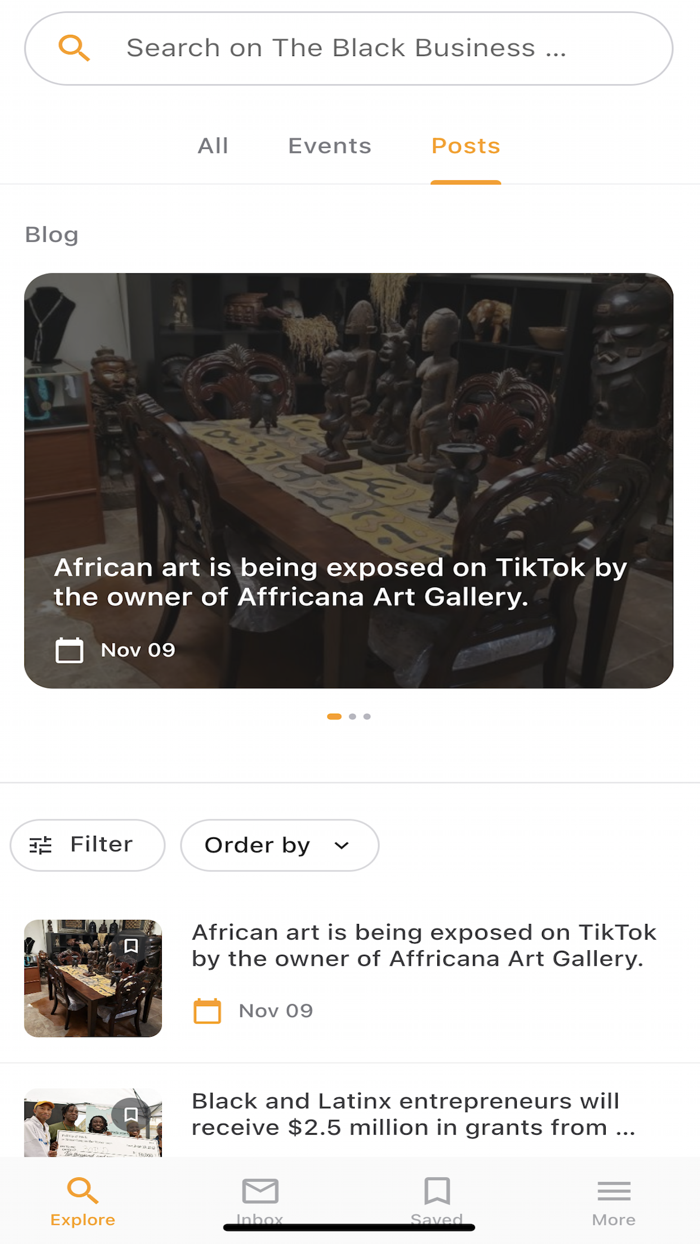The image size is (700, 1244).
Task: Switch to the All tab
Action: 212,146
